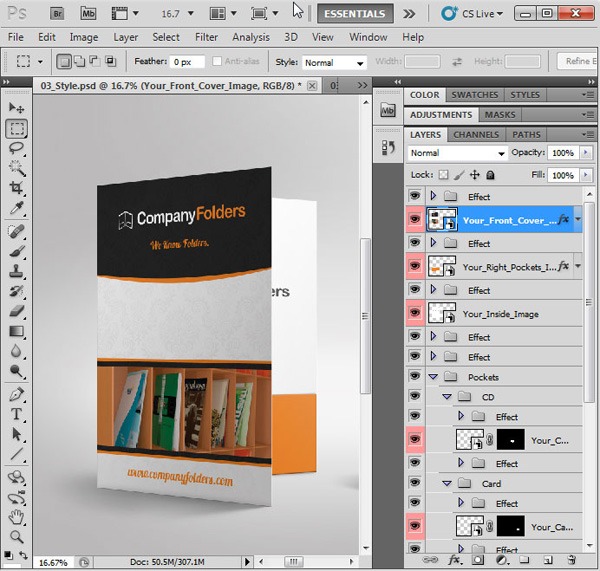
Task: Select the Horizontal Type tool
Action: coord(17,414)
